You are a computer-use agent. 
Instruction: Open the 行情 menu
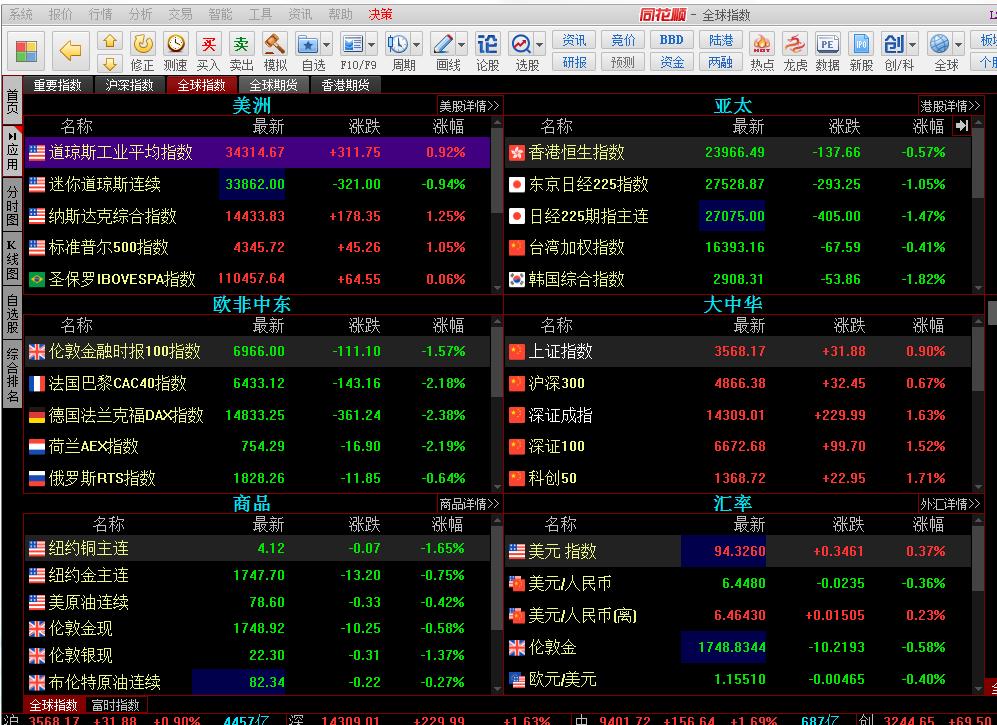[x=100, y=14]
